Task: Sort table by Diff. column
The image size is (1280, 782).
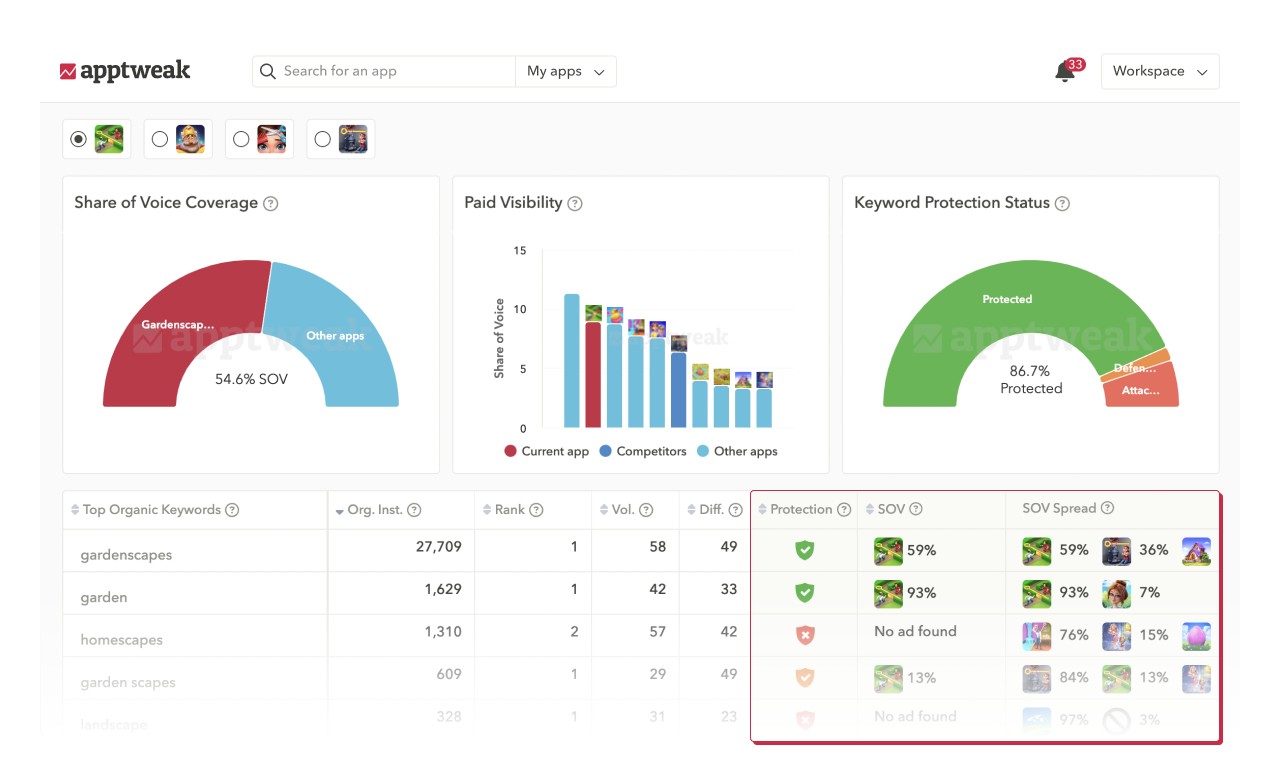Action: click(692, 510)
